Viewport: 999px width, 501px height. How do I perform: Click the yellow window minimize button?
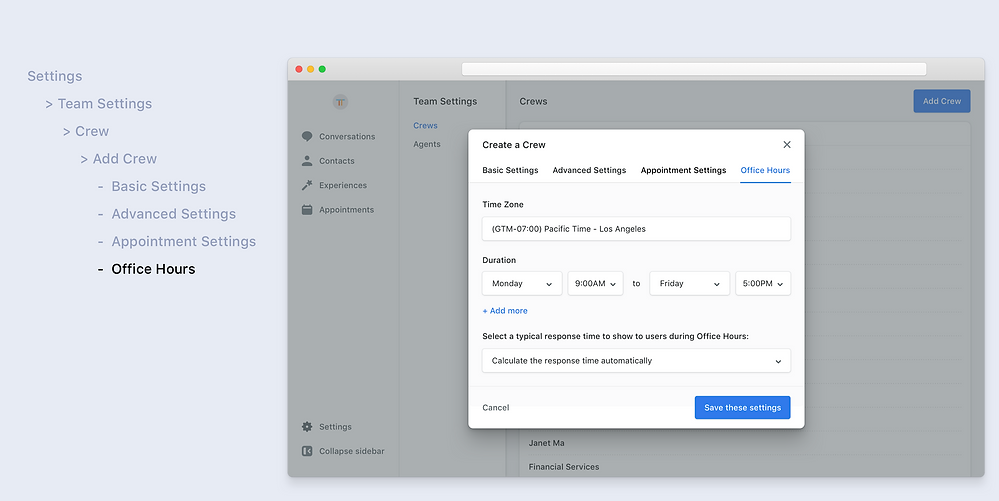coord(310,69)
